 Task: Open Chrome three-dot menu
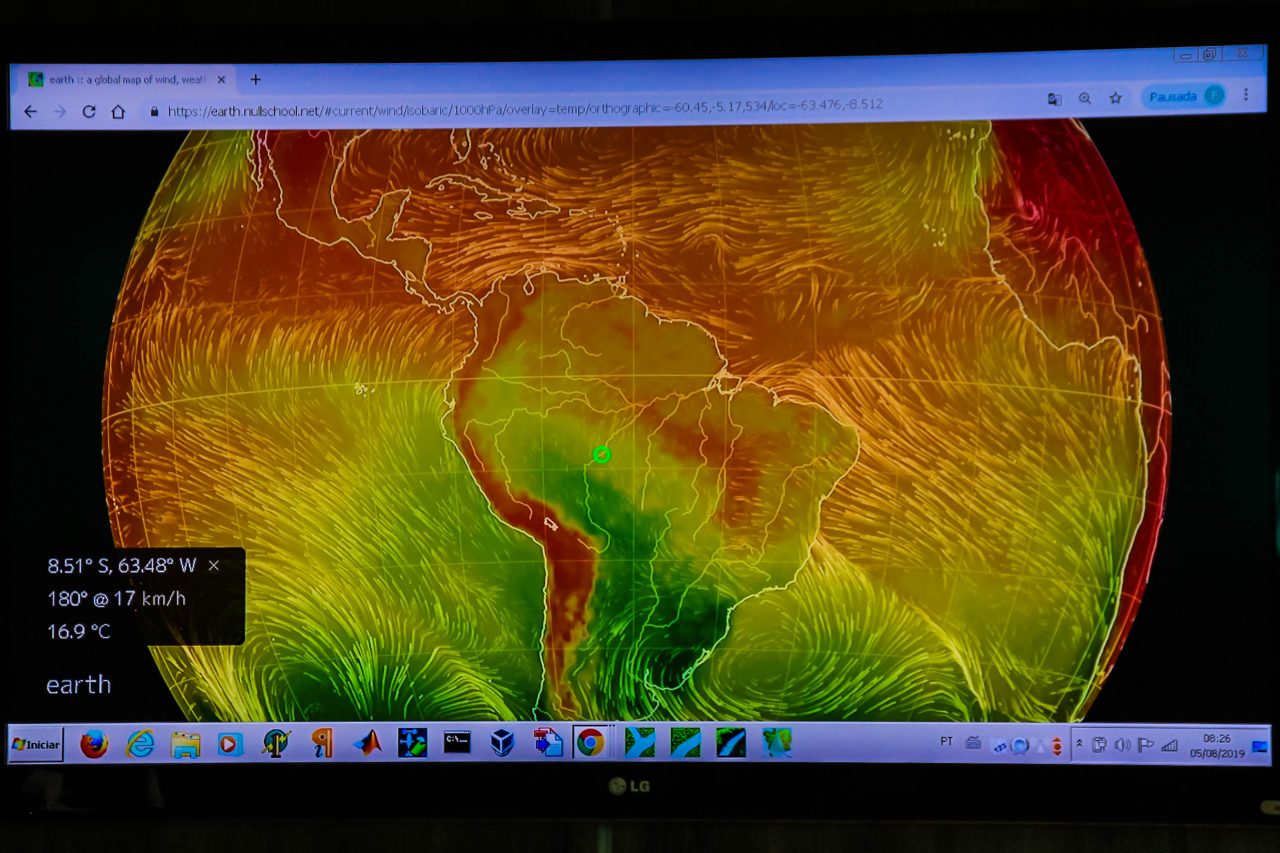tap(1246, 95)
